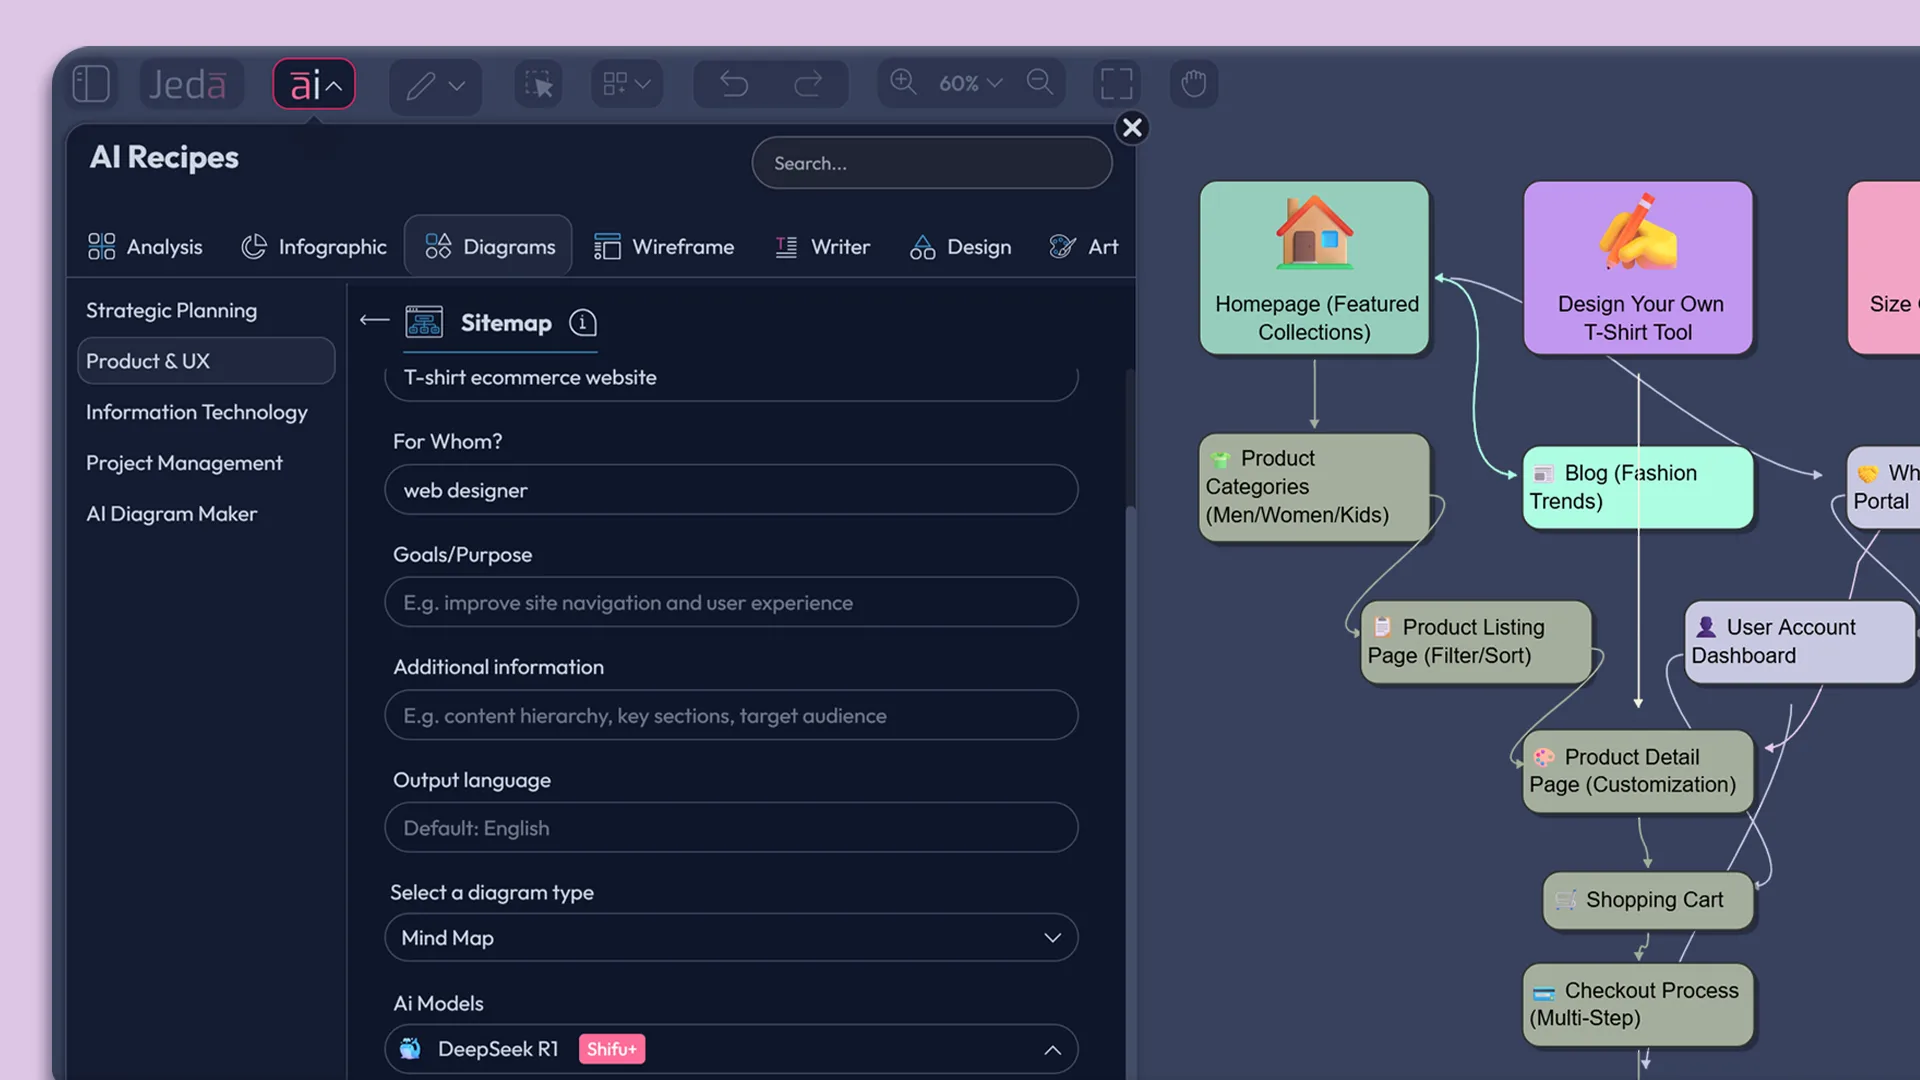Image resolution: width=1920 pixels, height=1080 pixels.
Task: Toggle the left sidebar panel icon
Action: 91,84
